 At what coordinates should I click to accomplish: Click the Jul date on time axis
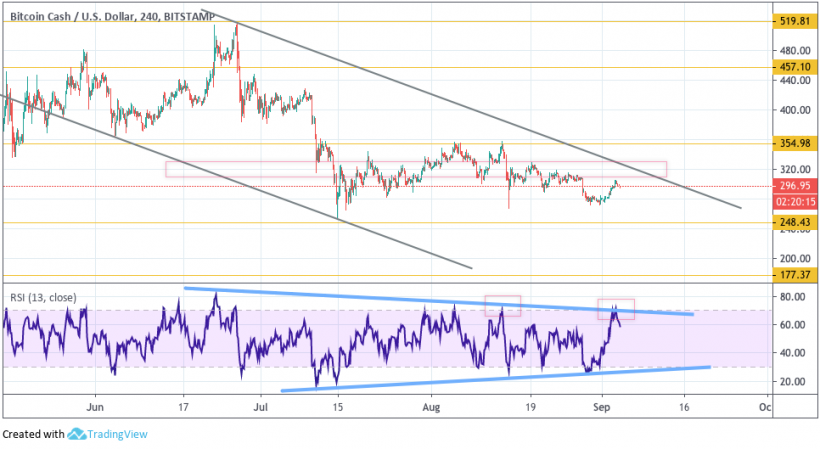click(262, 408)
